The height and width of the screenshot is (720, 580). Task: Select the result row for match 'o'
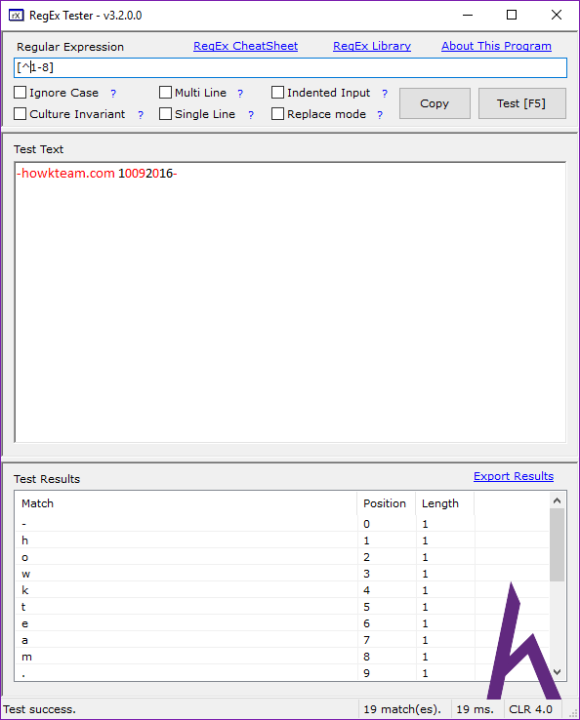pyautogui.click(x=282, y=557)
